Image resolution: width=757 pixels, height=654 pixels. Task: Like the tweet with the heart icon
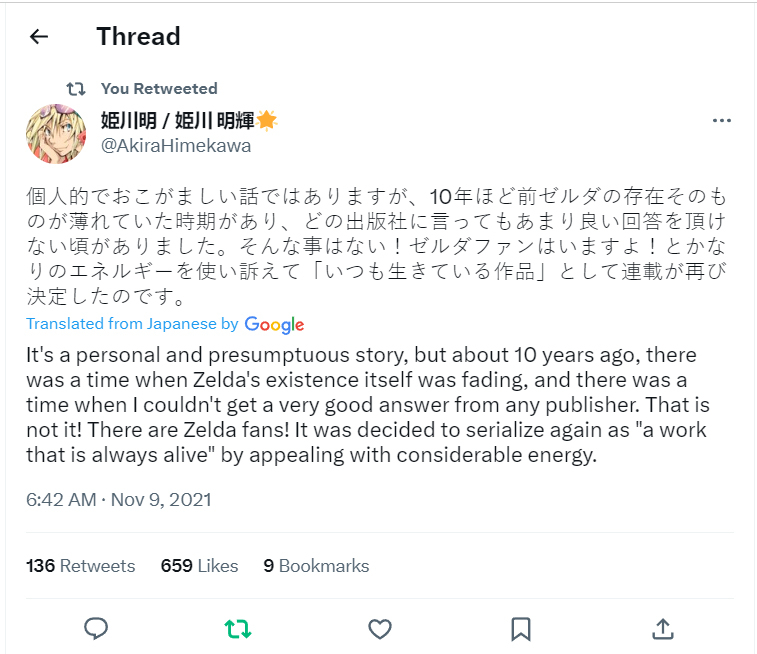pos(379,628)
